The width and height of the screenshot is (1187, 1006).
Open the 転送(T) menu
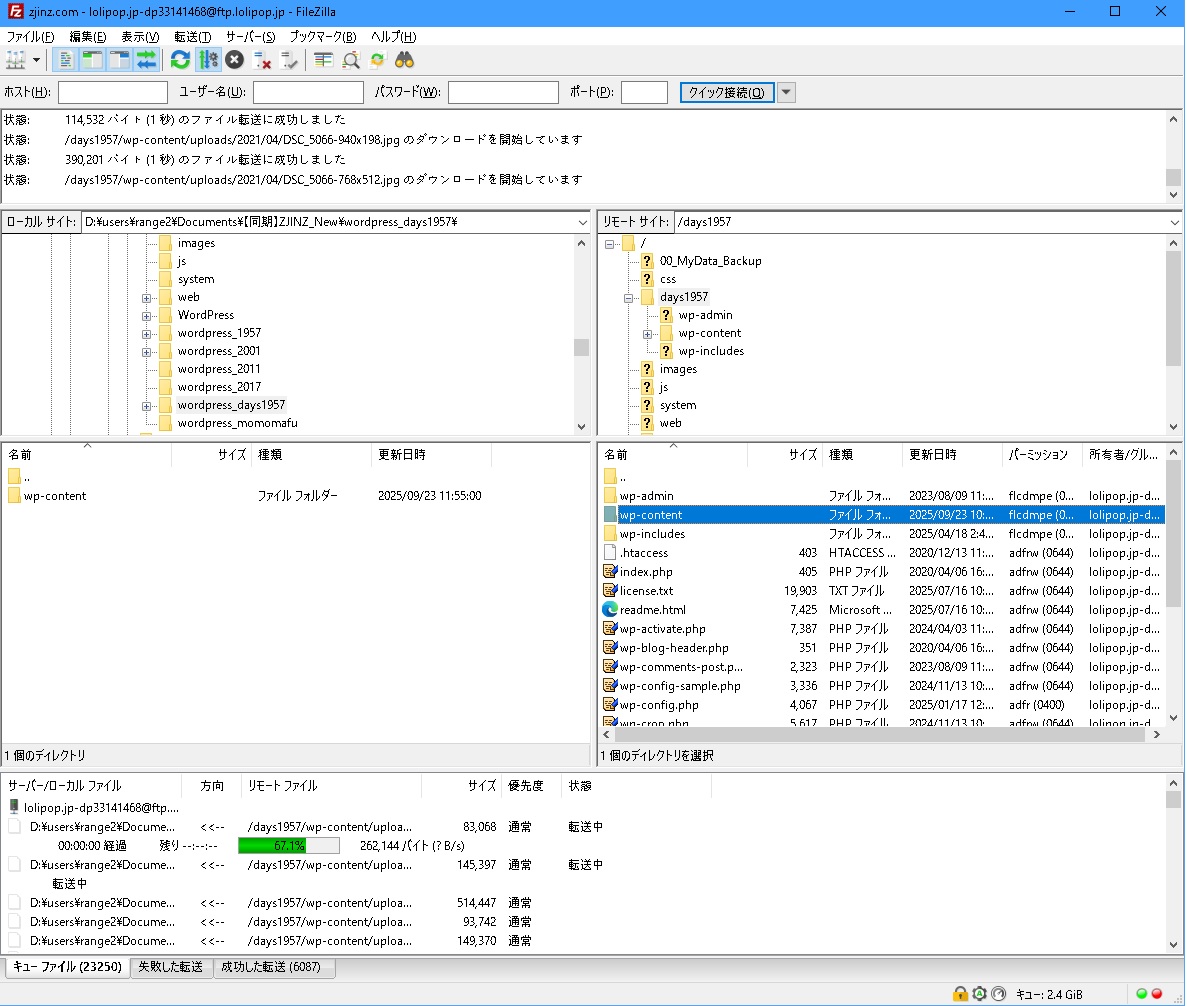(x=192, y=37)
